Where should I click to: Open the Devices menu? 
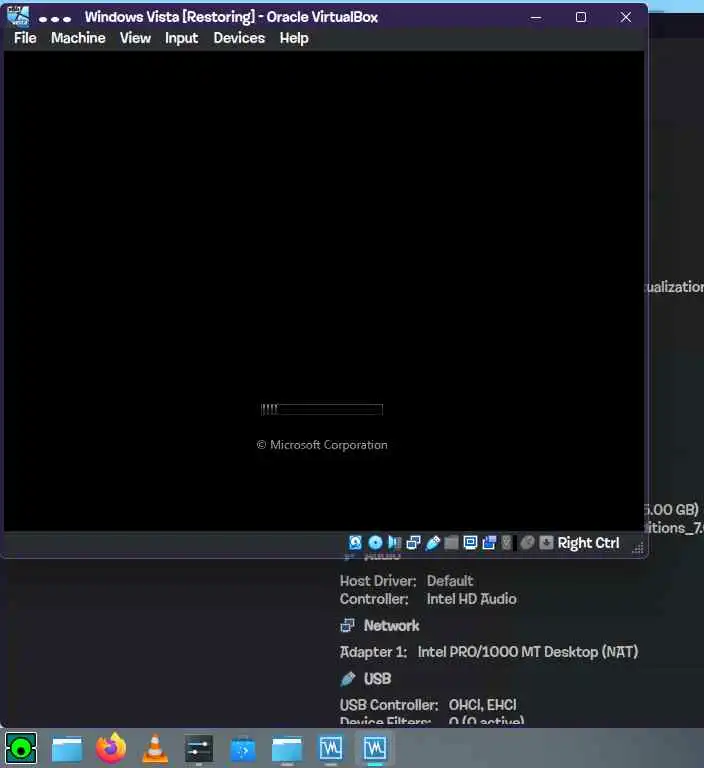click(239, 38)
